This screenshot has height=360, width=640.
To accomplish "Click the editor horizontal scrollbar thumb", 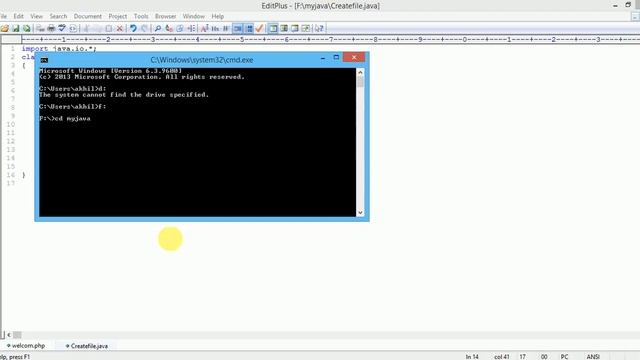I will tap(17, 335).
